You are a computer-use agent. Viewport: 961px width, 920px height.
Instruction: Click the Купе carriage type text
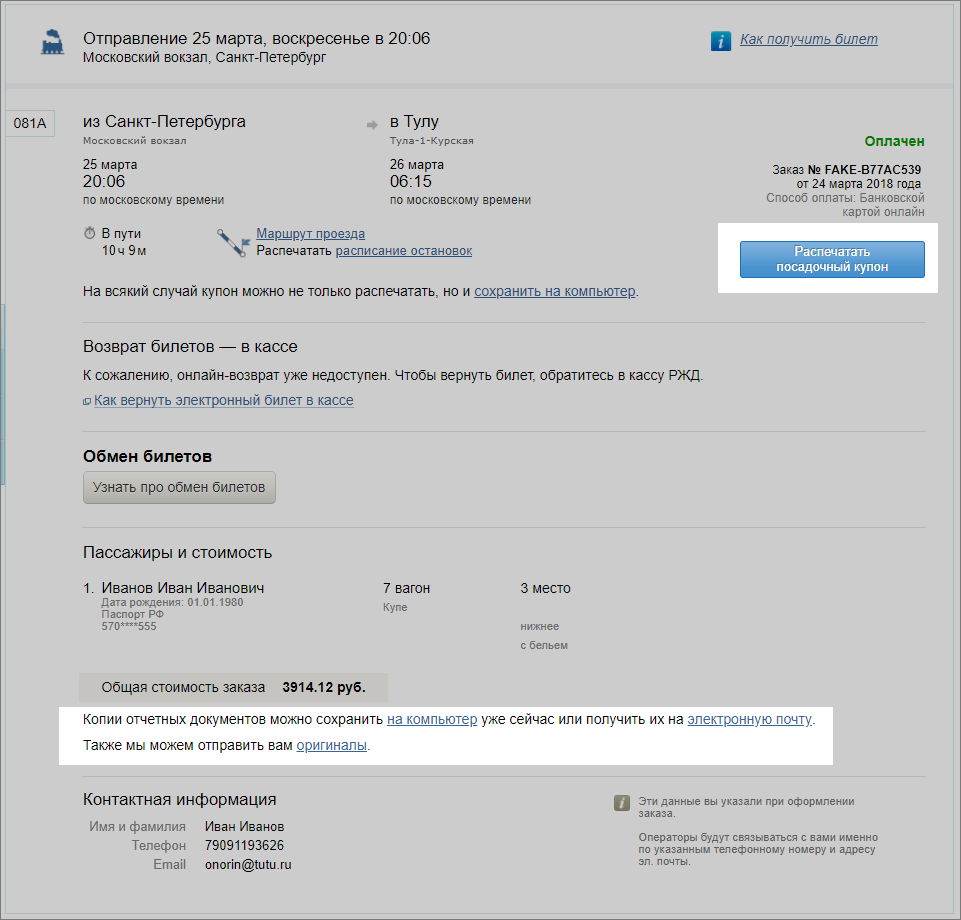click(x=395, y=607)
